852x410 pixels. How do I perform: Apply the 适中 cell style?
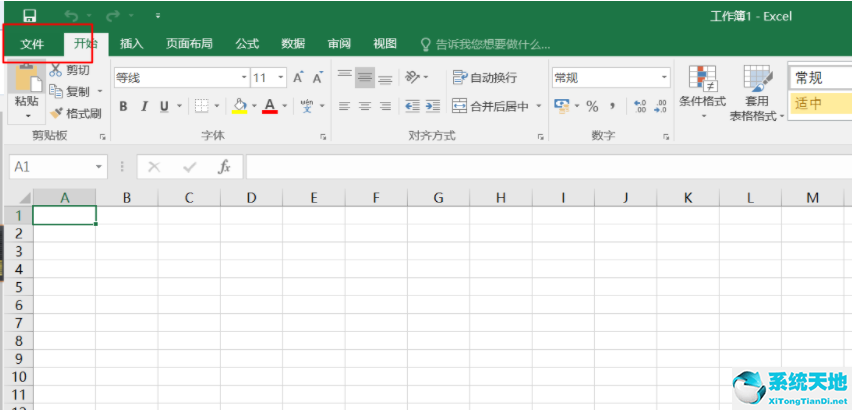tap(820, 103)
